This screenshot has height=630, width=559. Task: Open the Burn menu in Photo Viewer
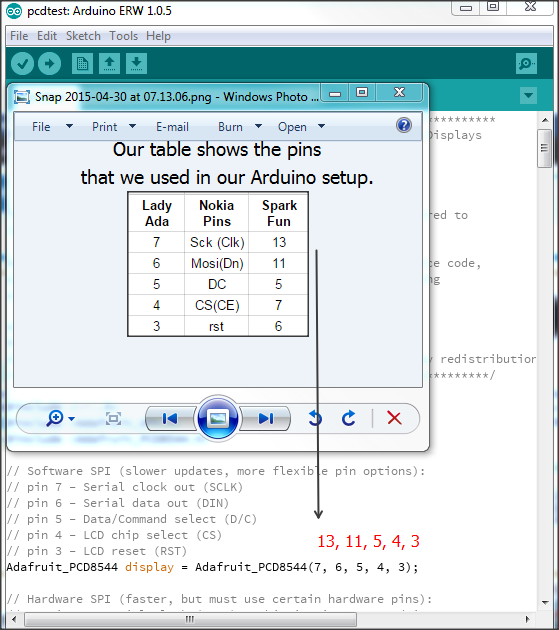(x=230, y=127)
